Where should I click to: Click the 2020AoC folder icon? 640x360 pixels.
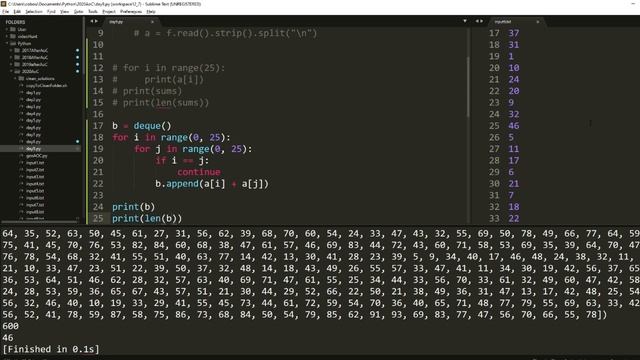coord(17,71)
